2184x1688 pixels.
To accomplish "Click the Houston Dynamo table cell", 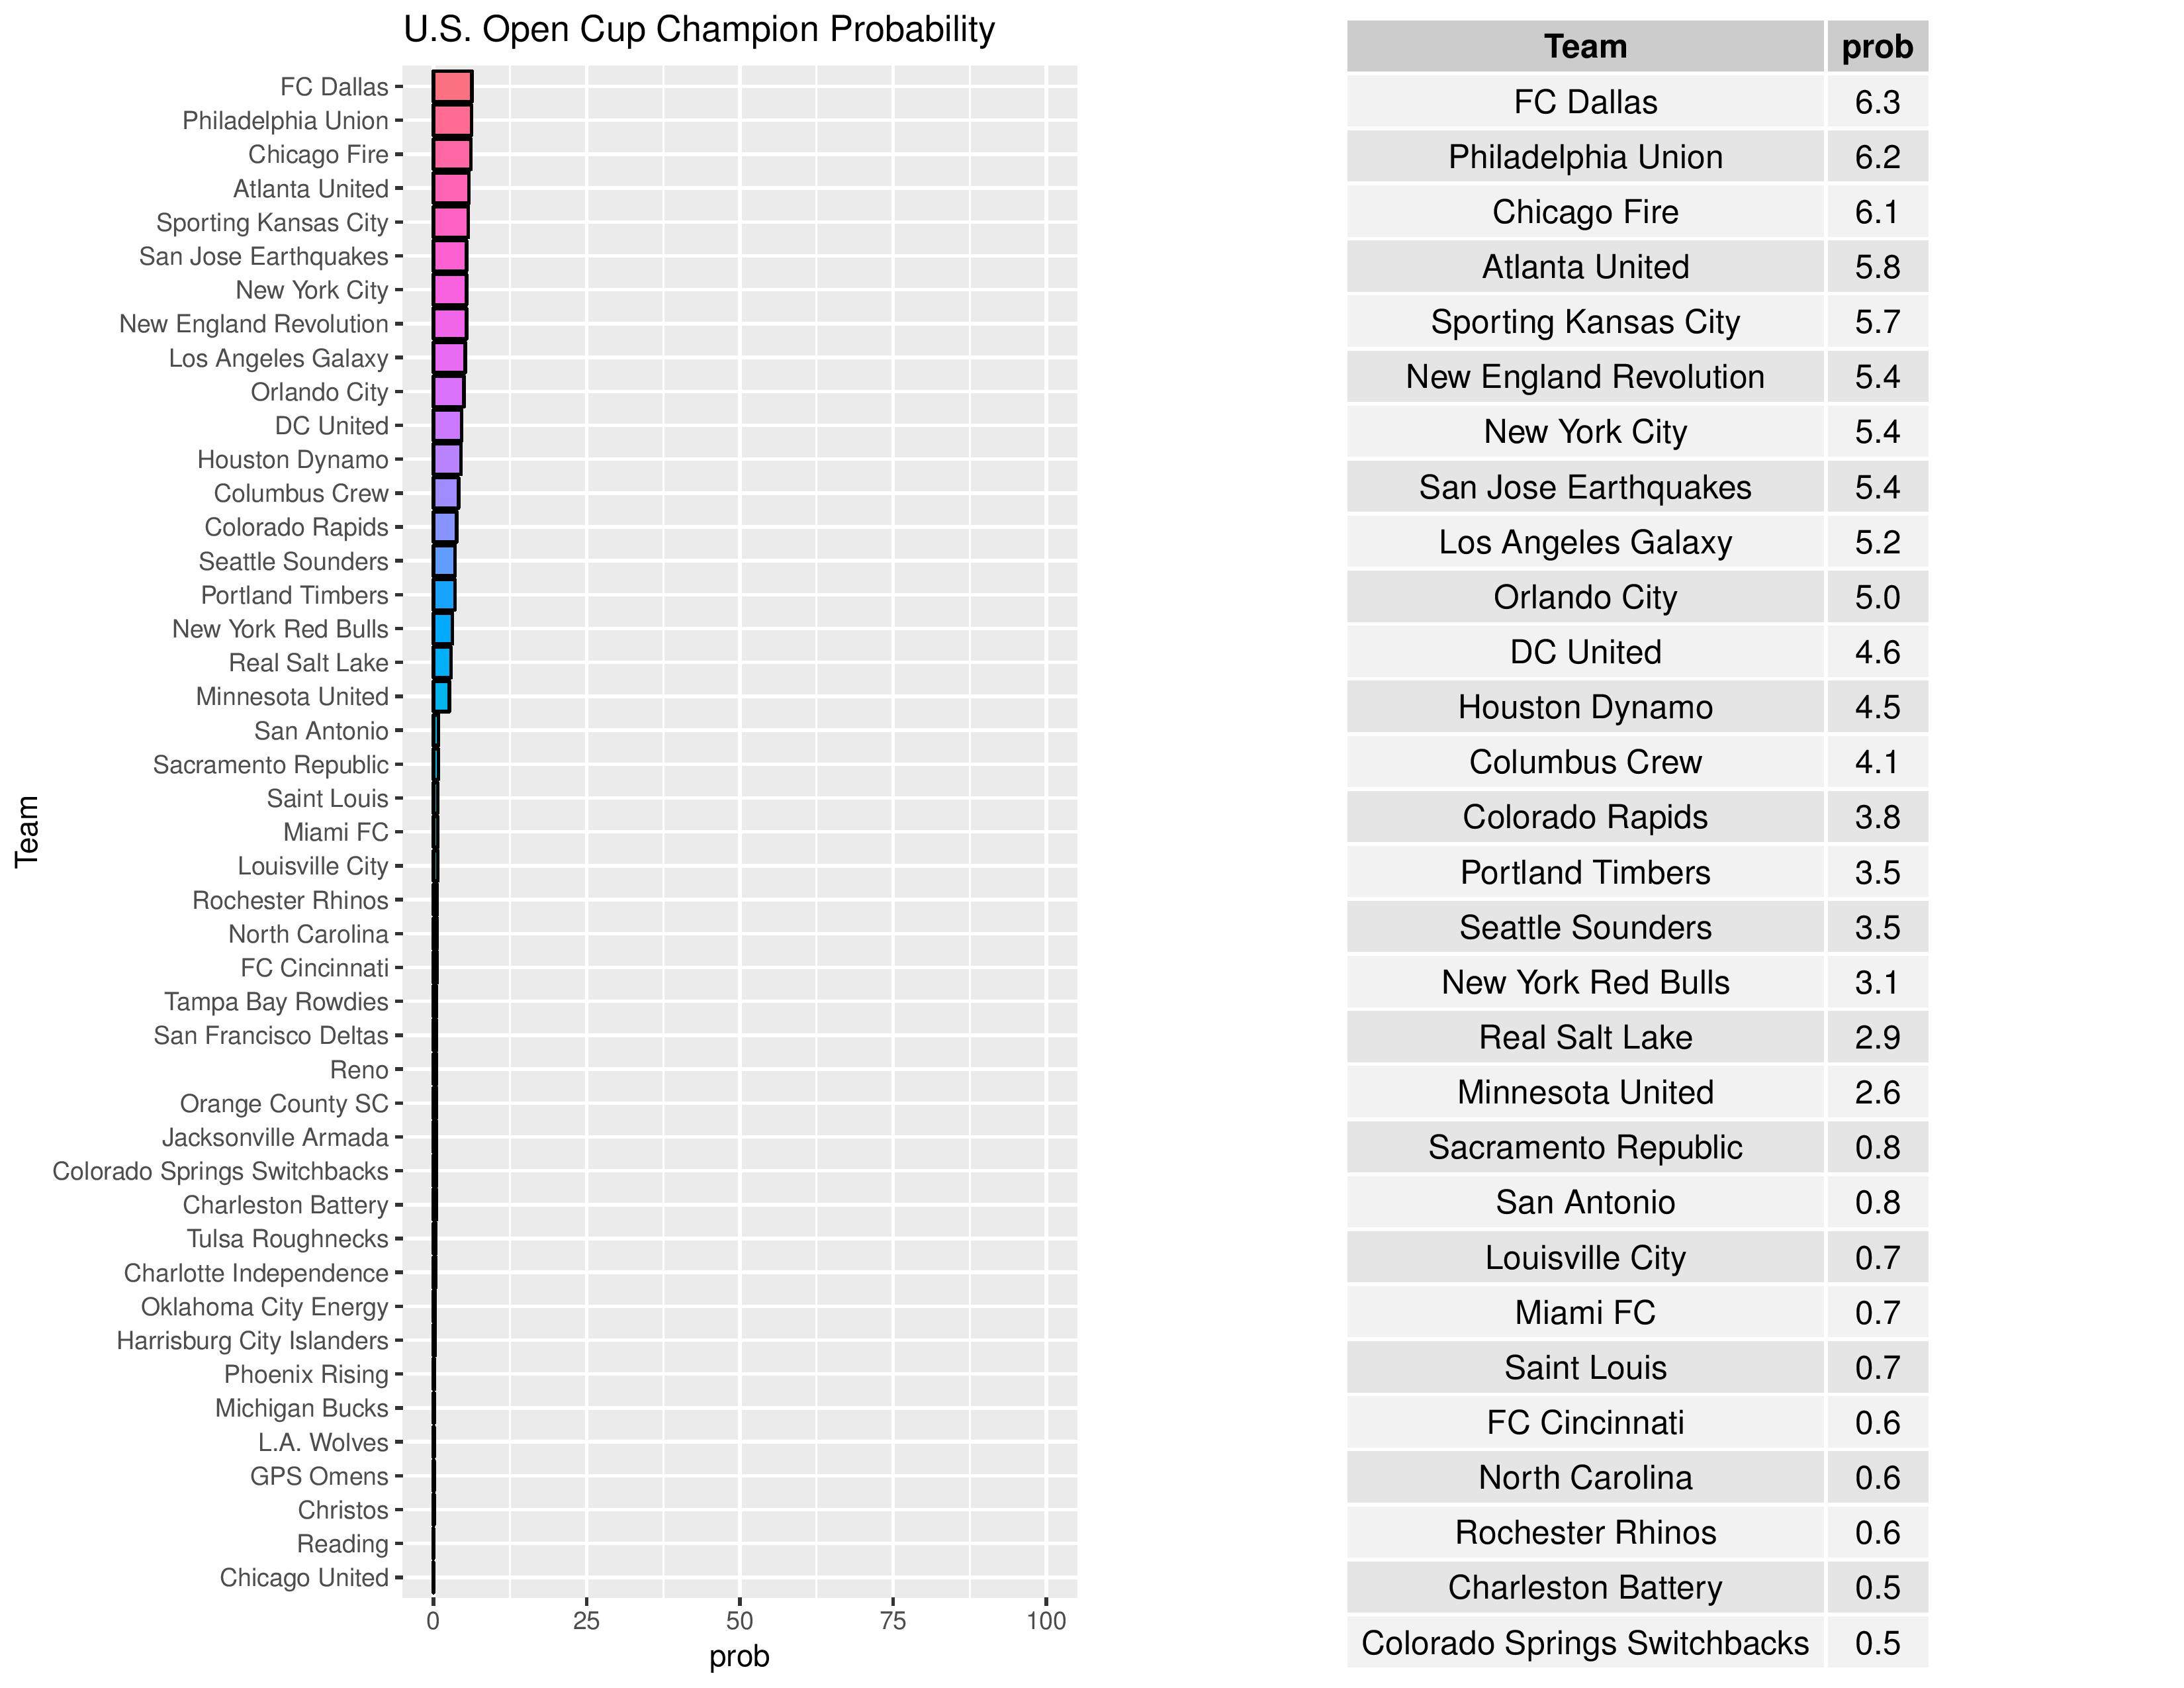I will tap(1584, 707).
